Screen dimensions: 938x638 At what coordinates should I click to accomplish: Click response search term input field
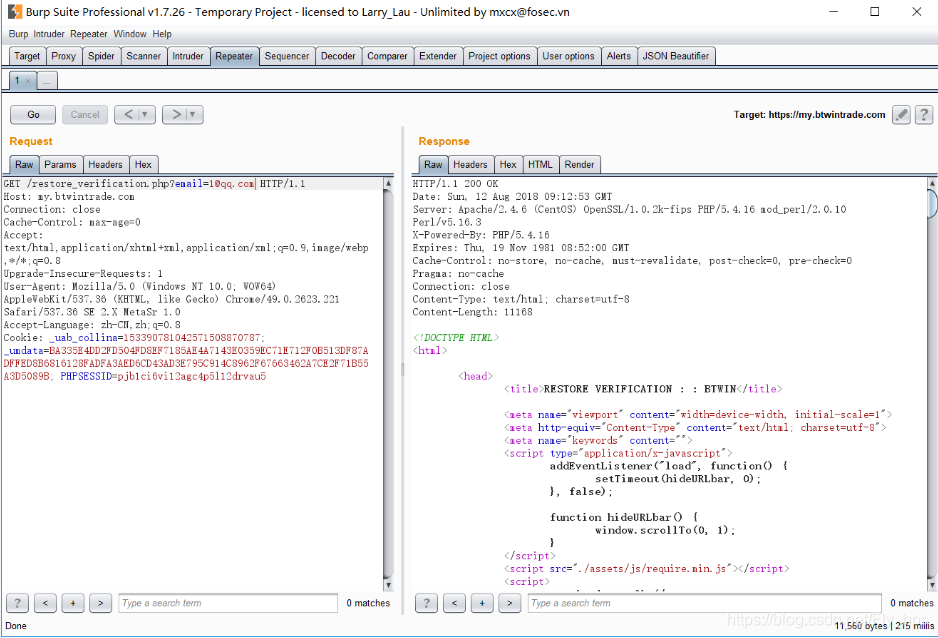[x=704, y=603]
